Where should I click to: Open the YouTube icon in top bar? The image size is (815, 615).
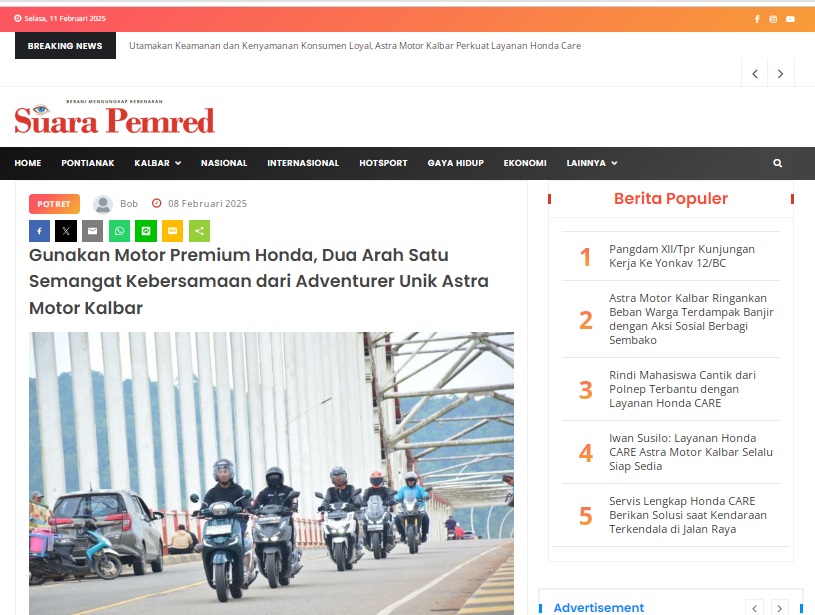click(x=790, y=19)
